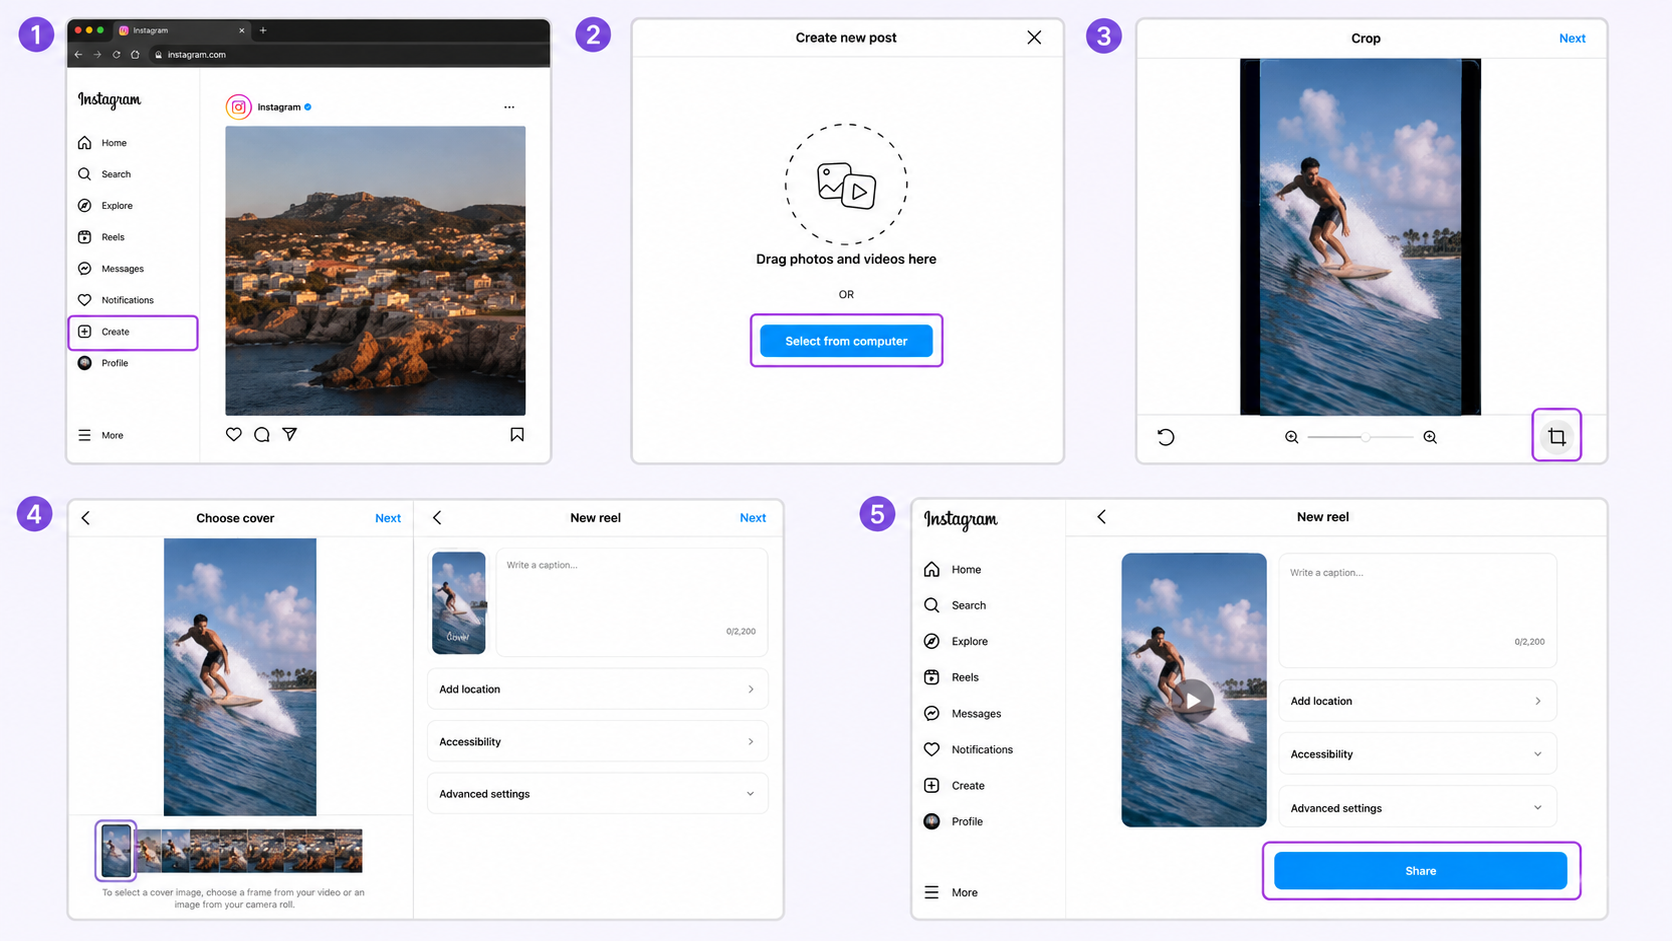Save the post with the bookmark icon
Image resolution: width=1672 pixels, height=941 pixels.
click(517, 434)
